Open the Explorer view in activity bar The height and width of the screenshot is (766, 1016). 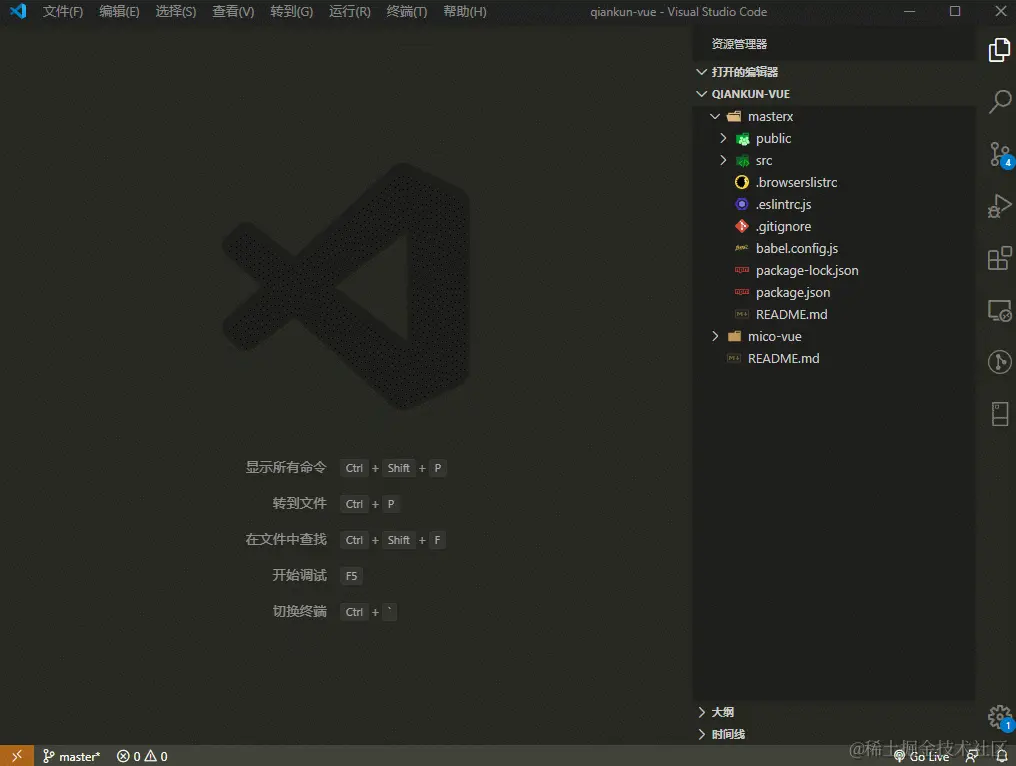tap(999, 51)
